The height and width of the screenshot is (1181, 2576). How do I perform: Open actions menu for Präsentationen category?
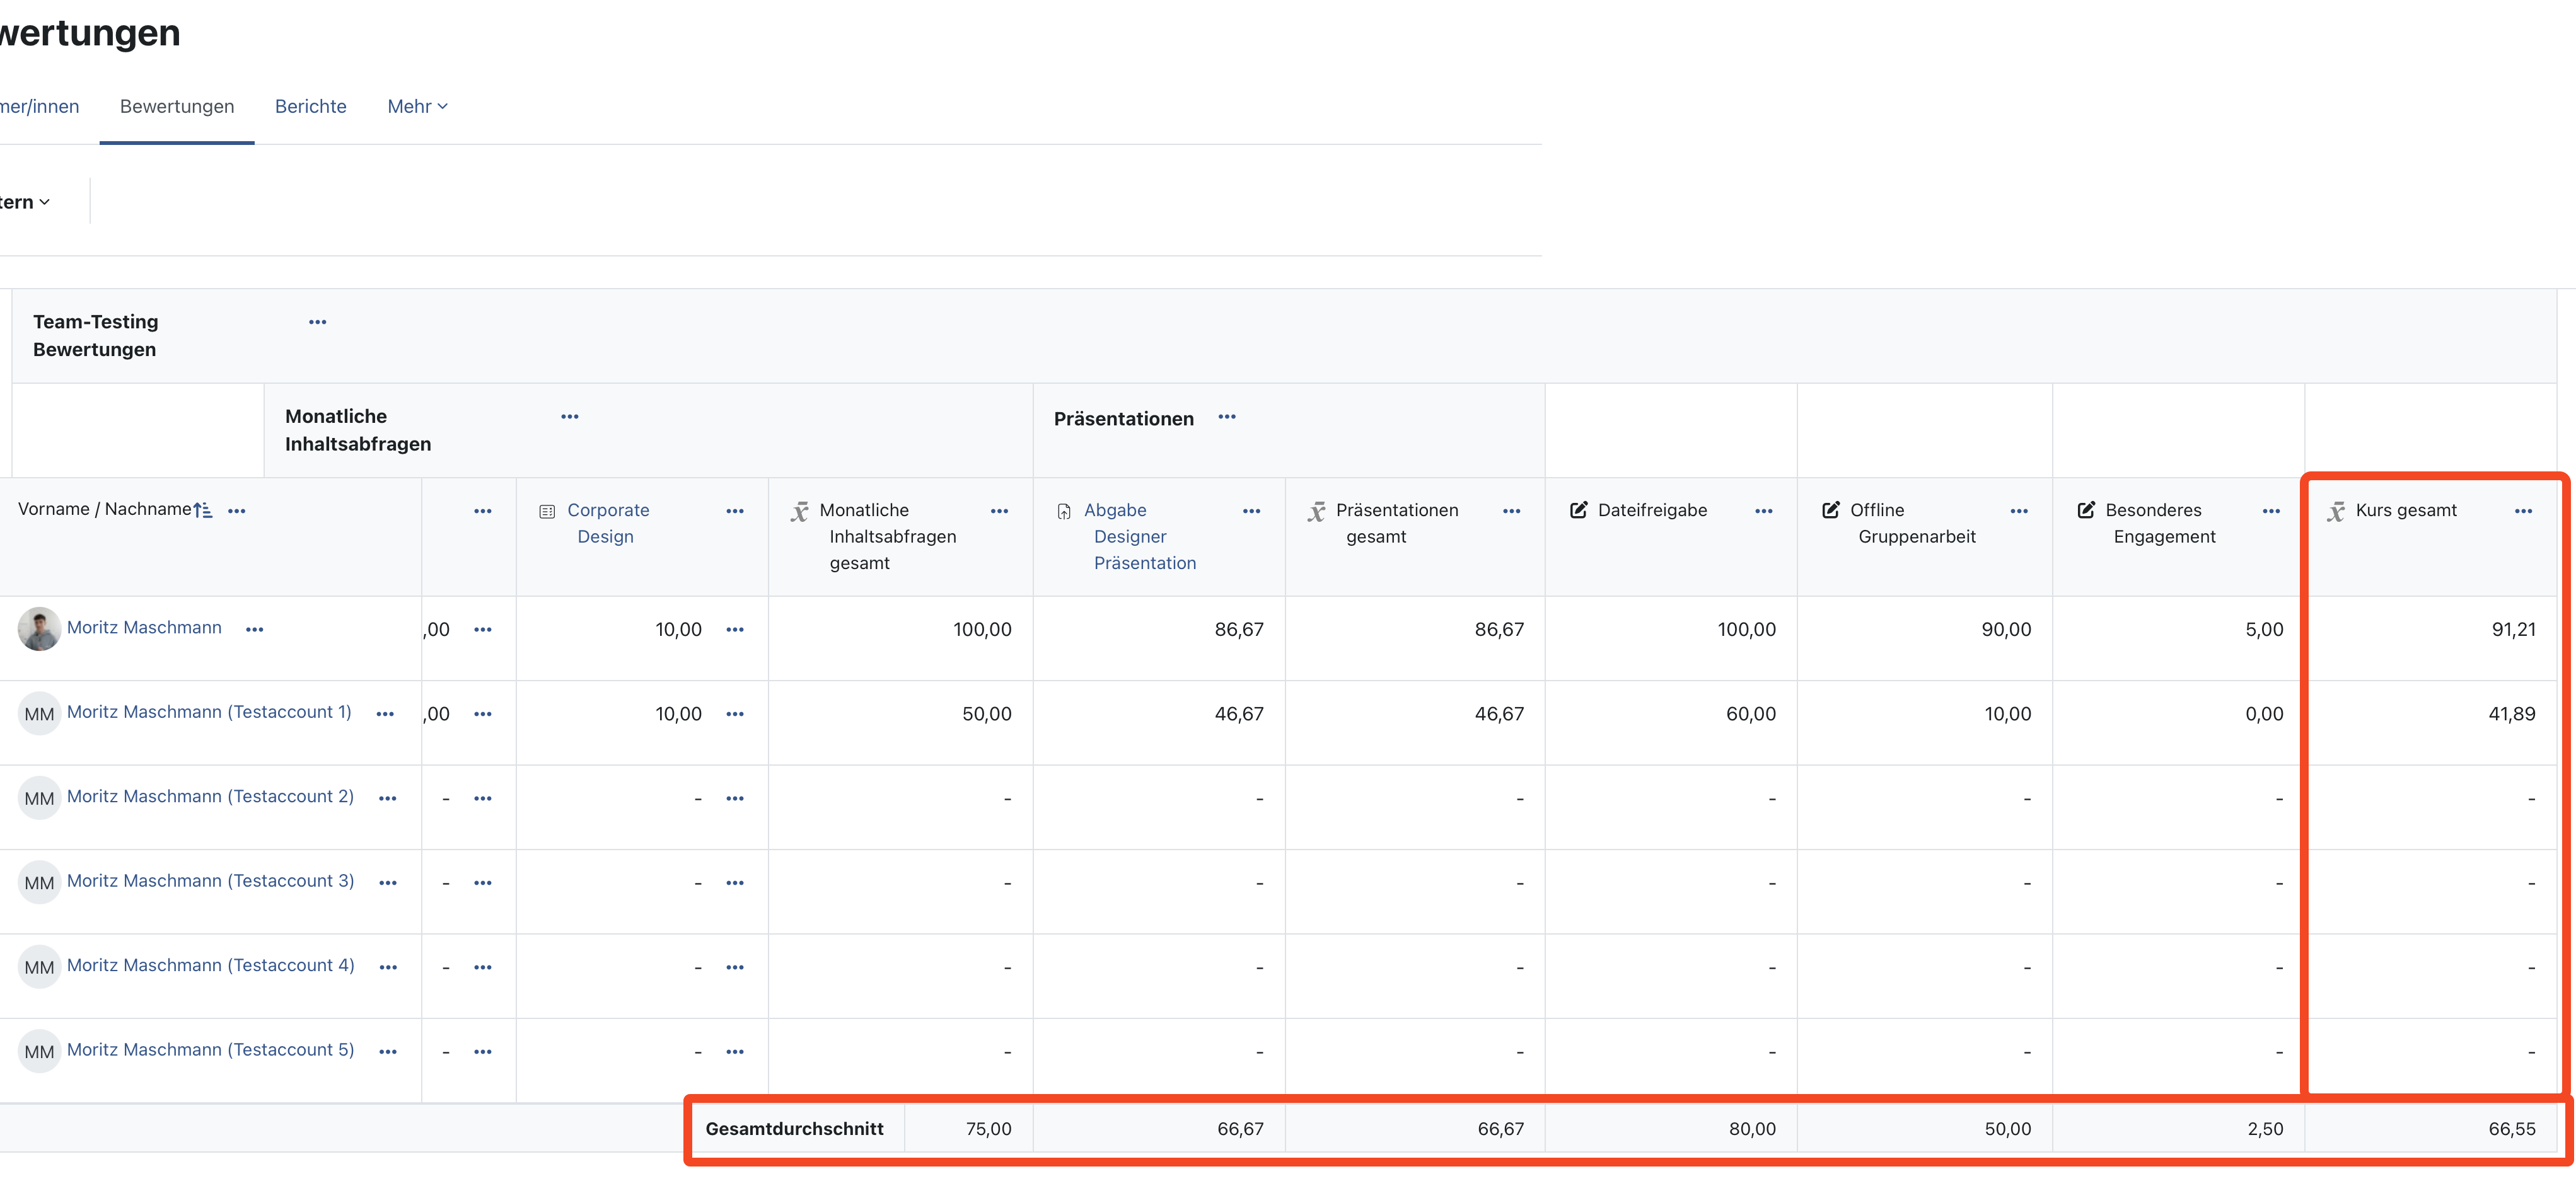[x=1227, y=417]
